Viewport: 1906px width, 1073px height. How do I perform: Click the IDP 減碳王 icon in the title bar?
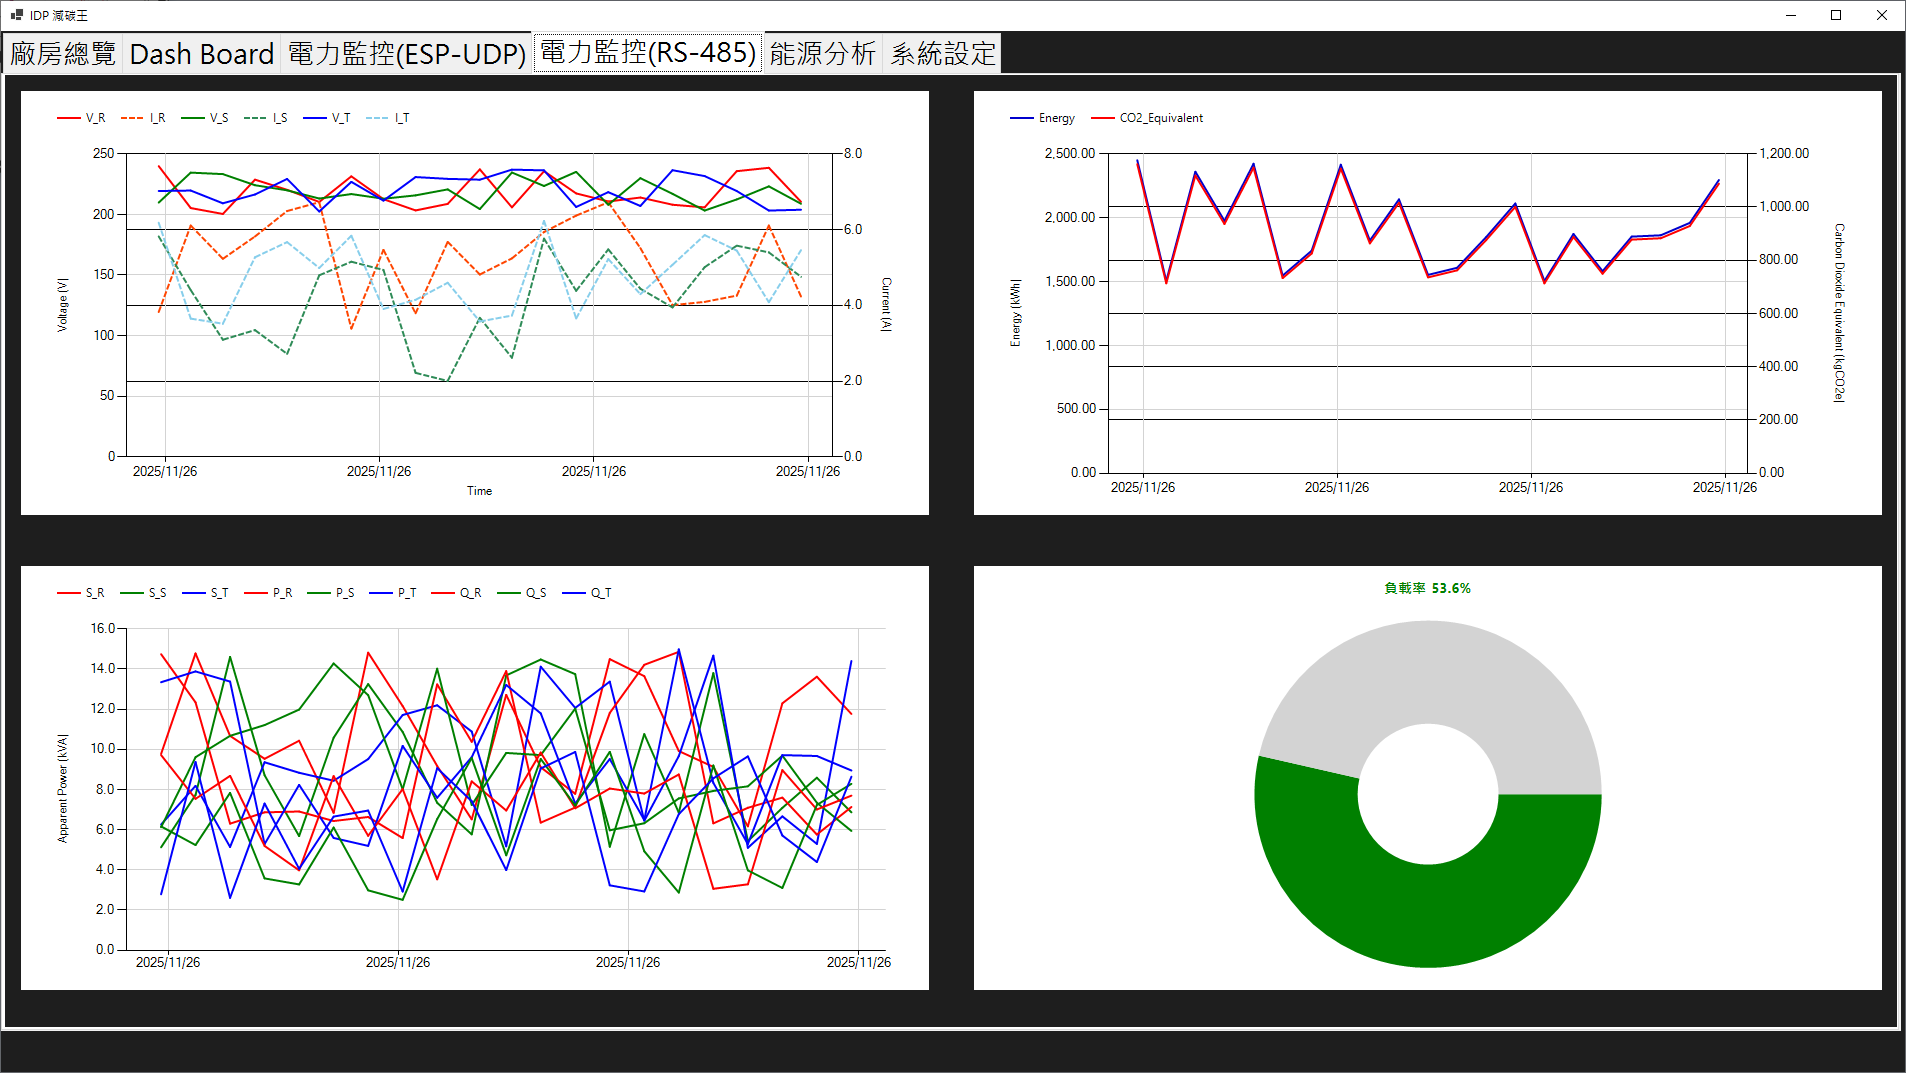16,14
